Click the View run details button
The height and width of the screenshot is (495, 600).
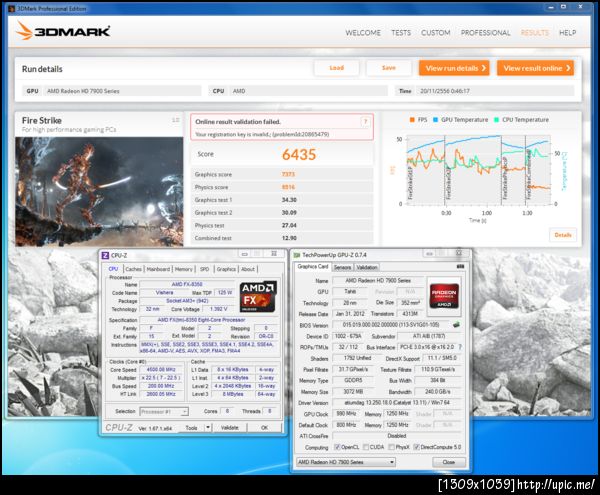(454, 68)
